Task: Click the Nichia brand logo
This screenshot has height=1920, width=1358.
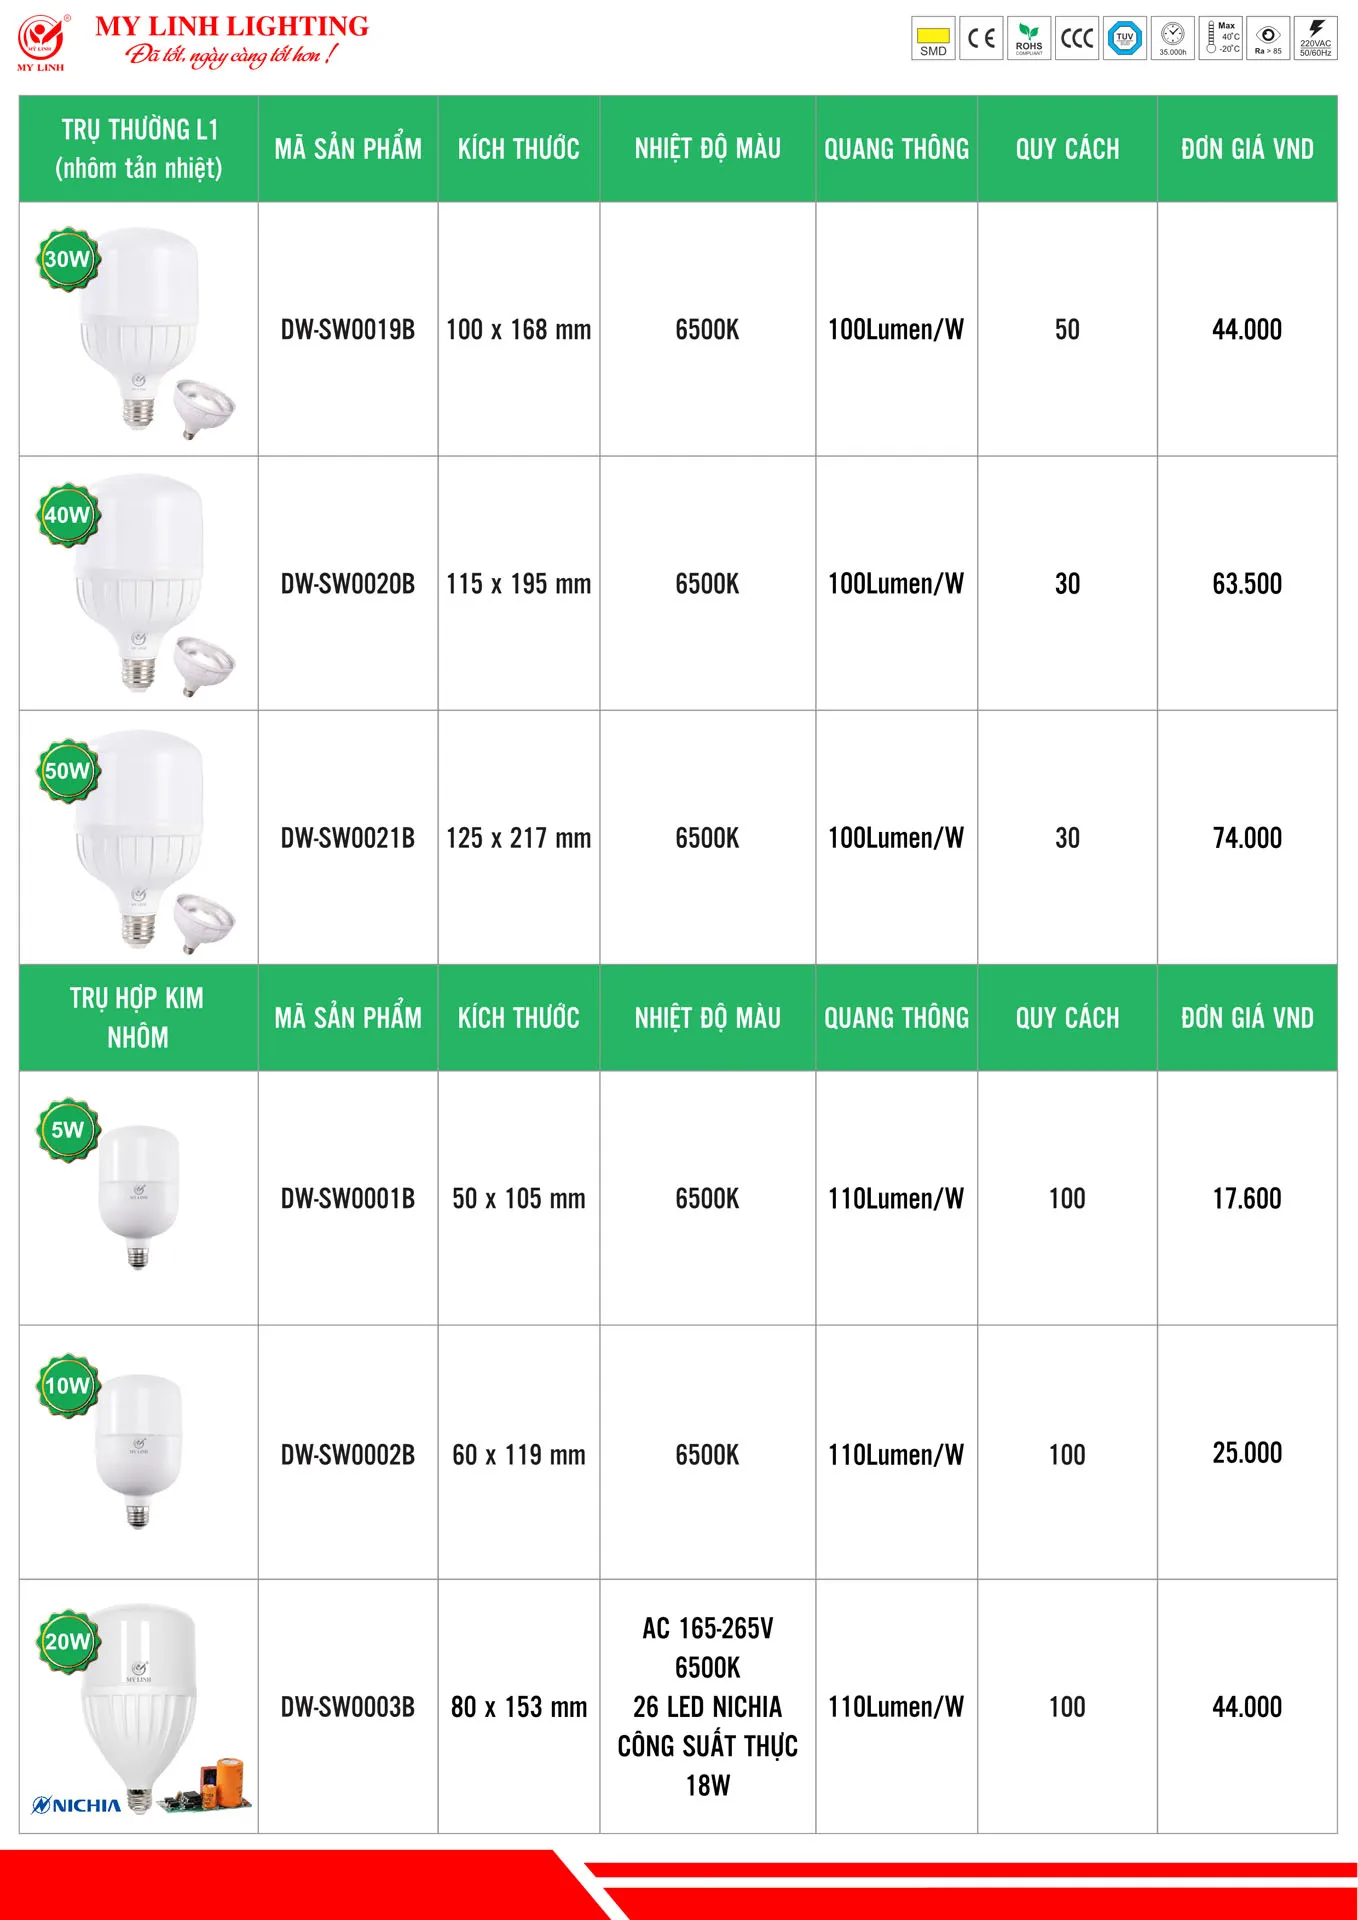Action: tap(76, 1805)
